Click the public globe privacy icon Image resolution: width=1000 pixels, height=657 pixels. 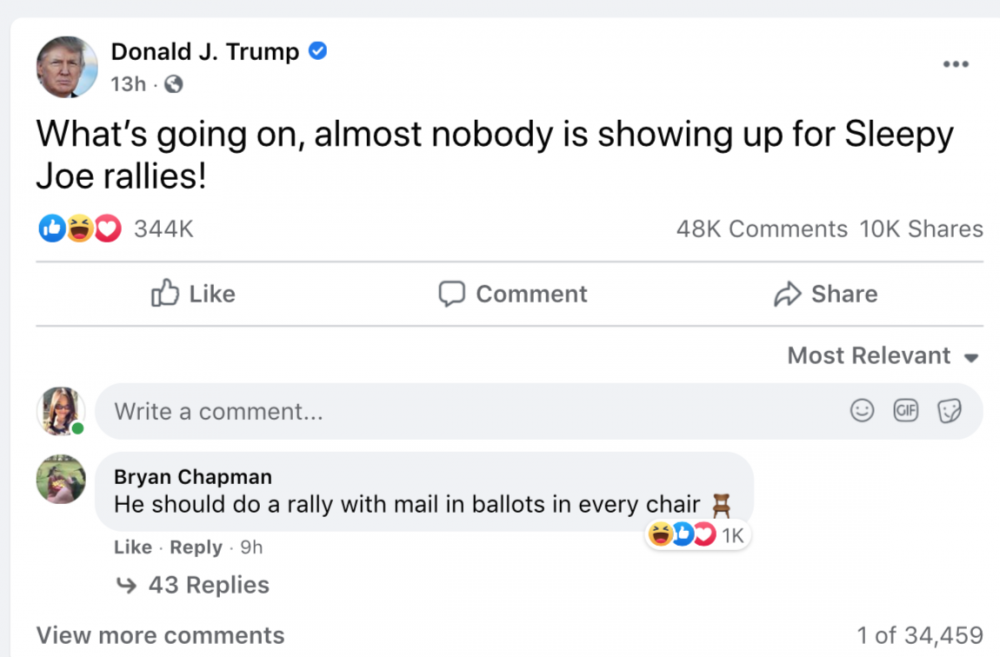point(174,84)
